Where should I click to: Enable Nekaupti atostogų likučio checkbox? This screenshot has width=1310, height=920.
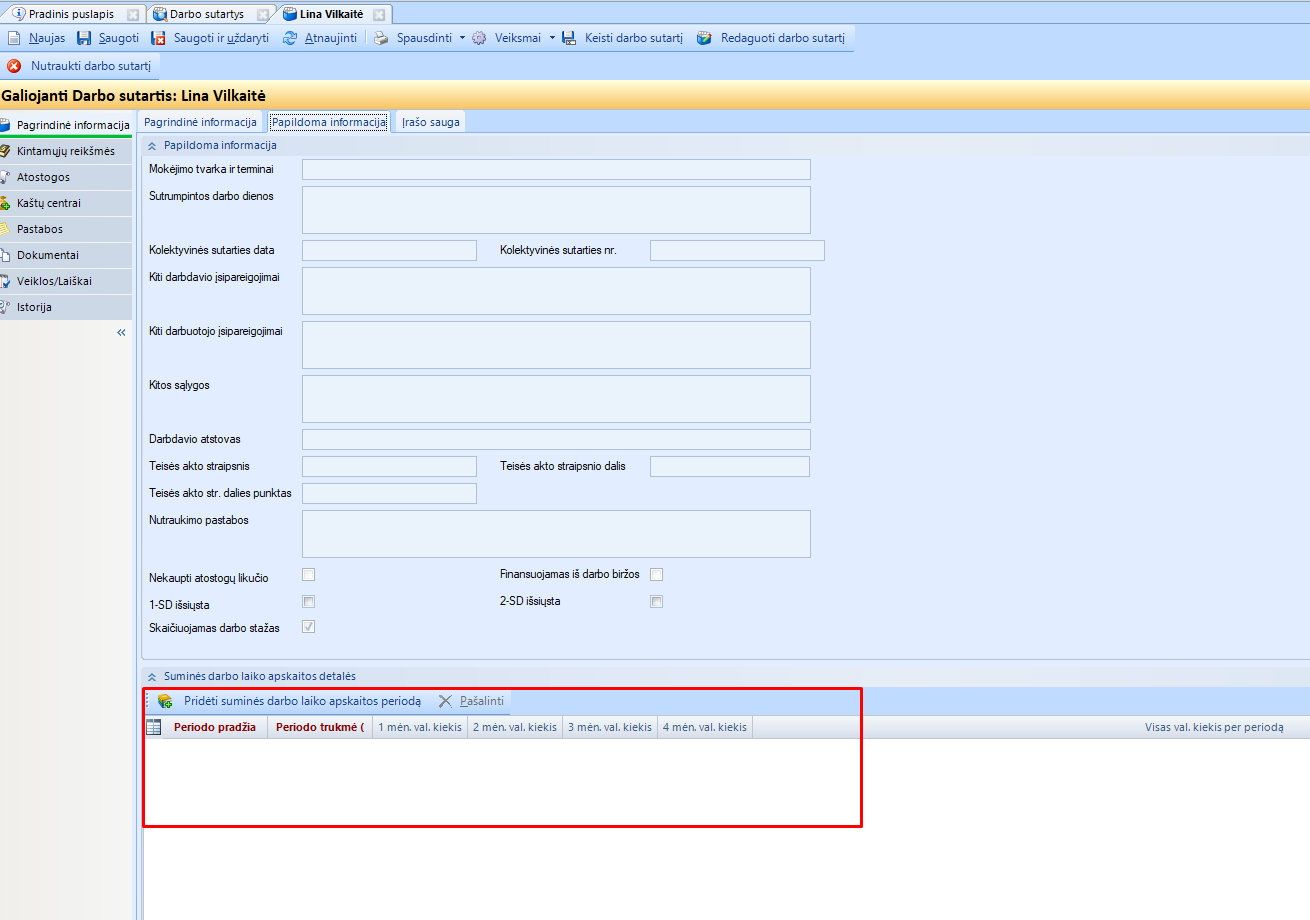(x=309, y=574)
